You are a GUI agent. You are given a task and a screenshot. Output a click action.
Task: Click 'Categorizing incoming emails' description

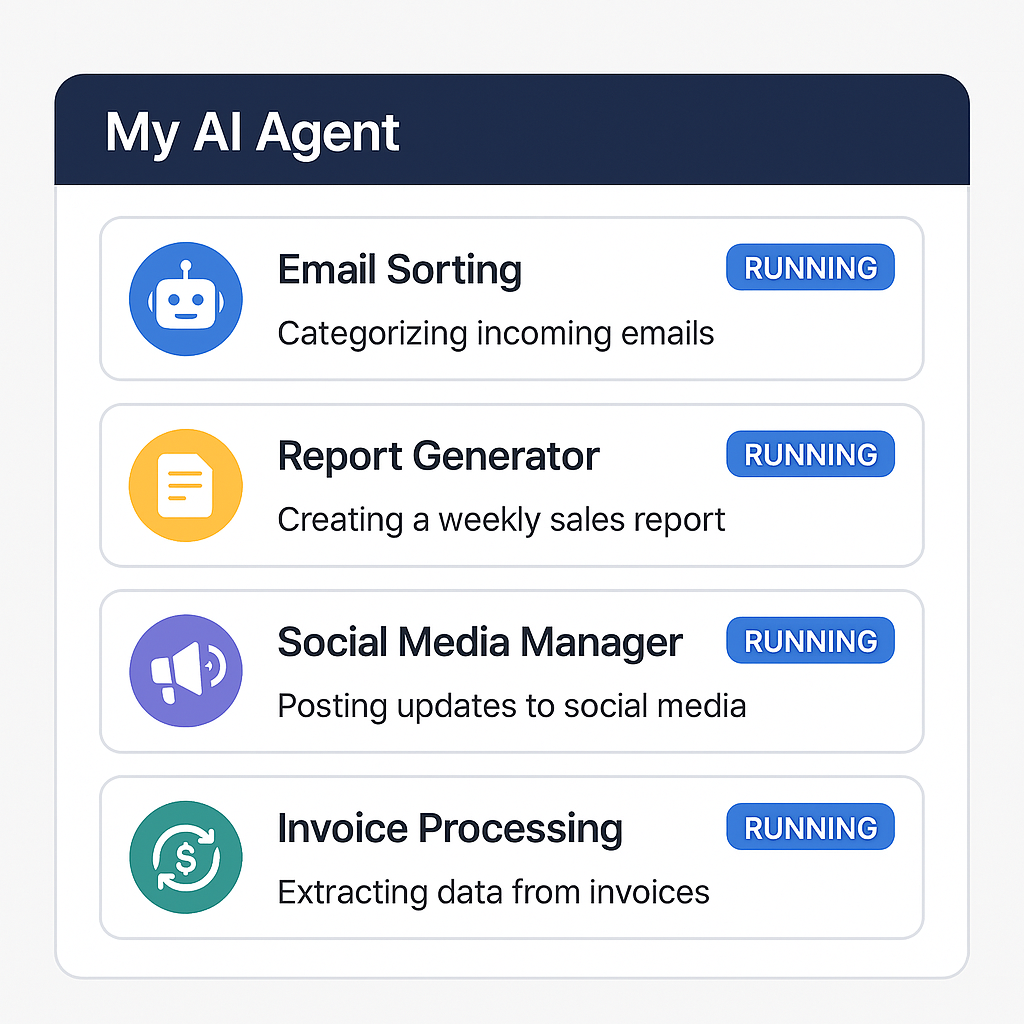coord(496,334)
